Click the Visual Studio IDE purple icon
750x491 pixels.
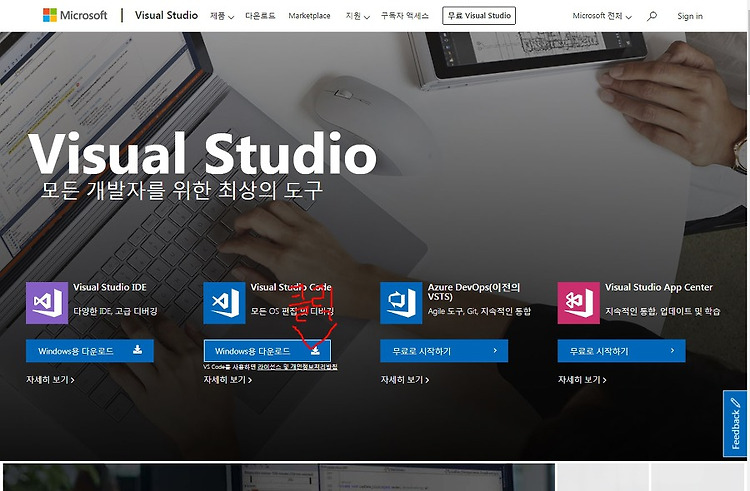coord(47,303)
